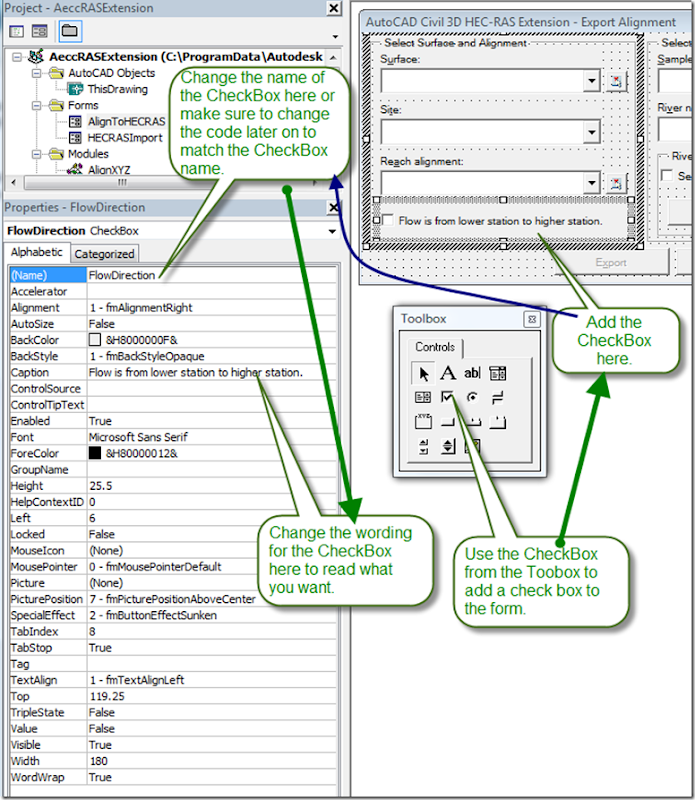Click the Alignment value fmAlignmentRight
The image size is (695, 800).
pyautogui.click(x=141, y=308)
